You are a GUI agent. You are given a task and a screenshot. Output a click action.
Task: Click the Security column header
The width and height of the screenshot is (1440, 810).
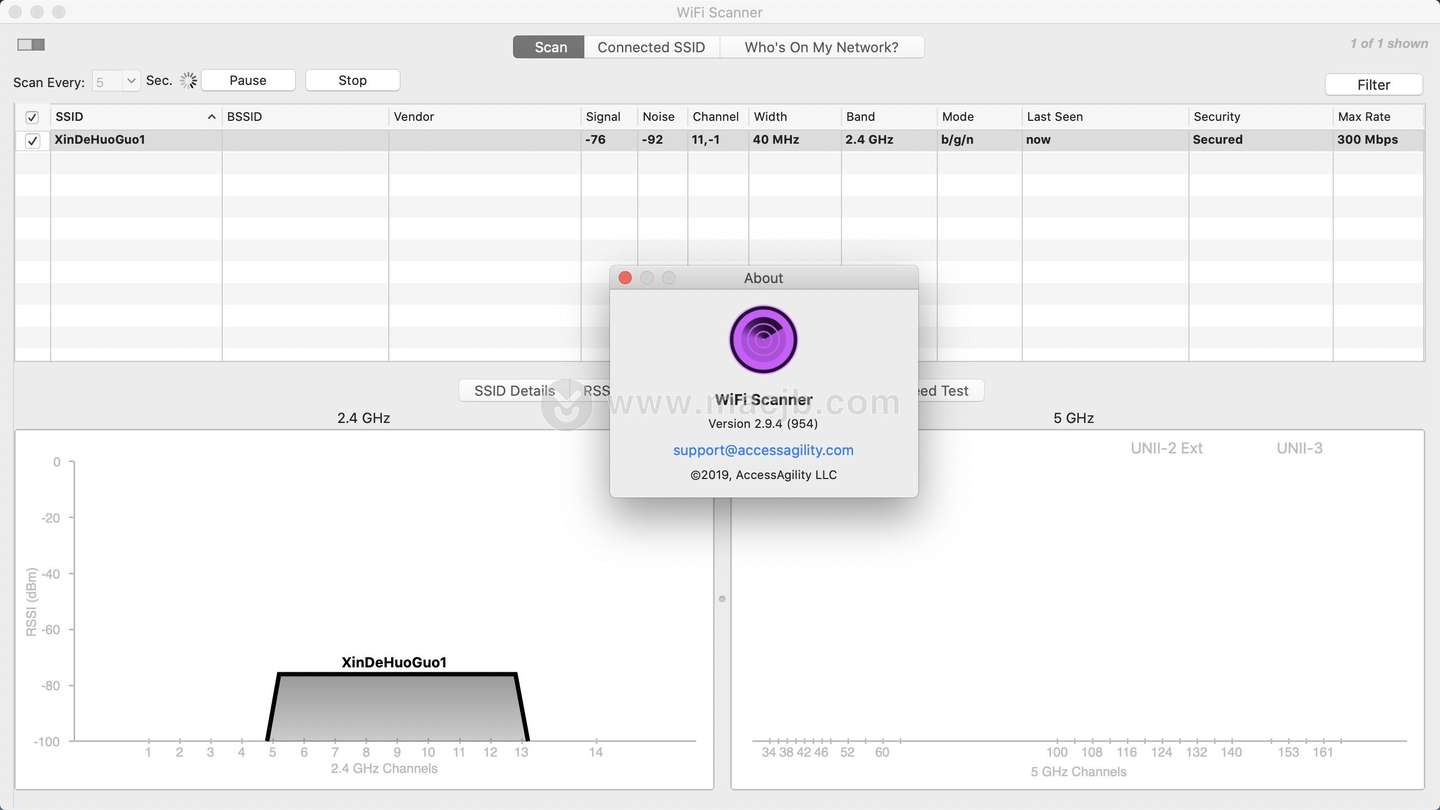[x=1260, y=117]
